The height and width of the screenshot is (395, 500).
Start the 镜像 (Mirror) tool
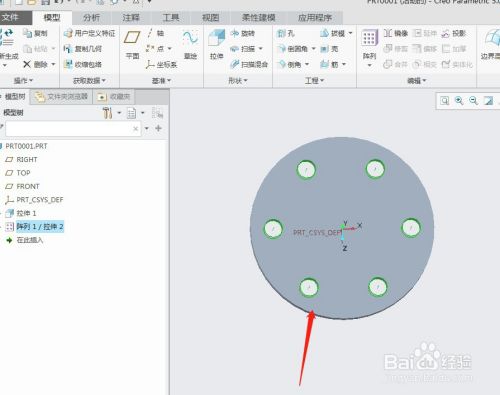[x=396, y=33]
